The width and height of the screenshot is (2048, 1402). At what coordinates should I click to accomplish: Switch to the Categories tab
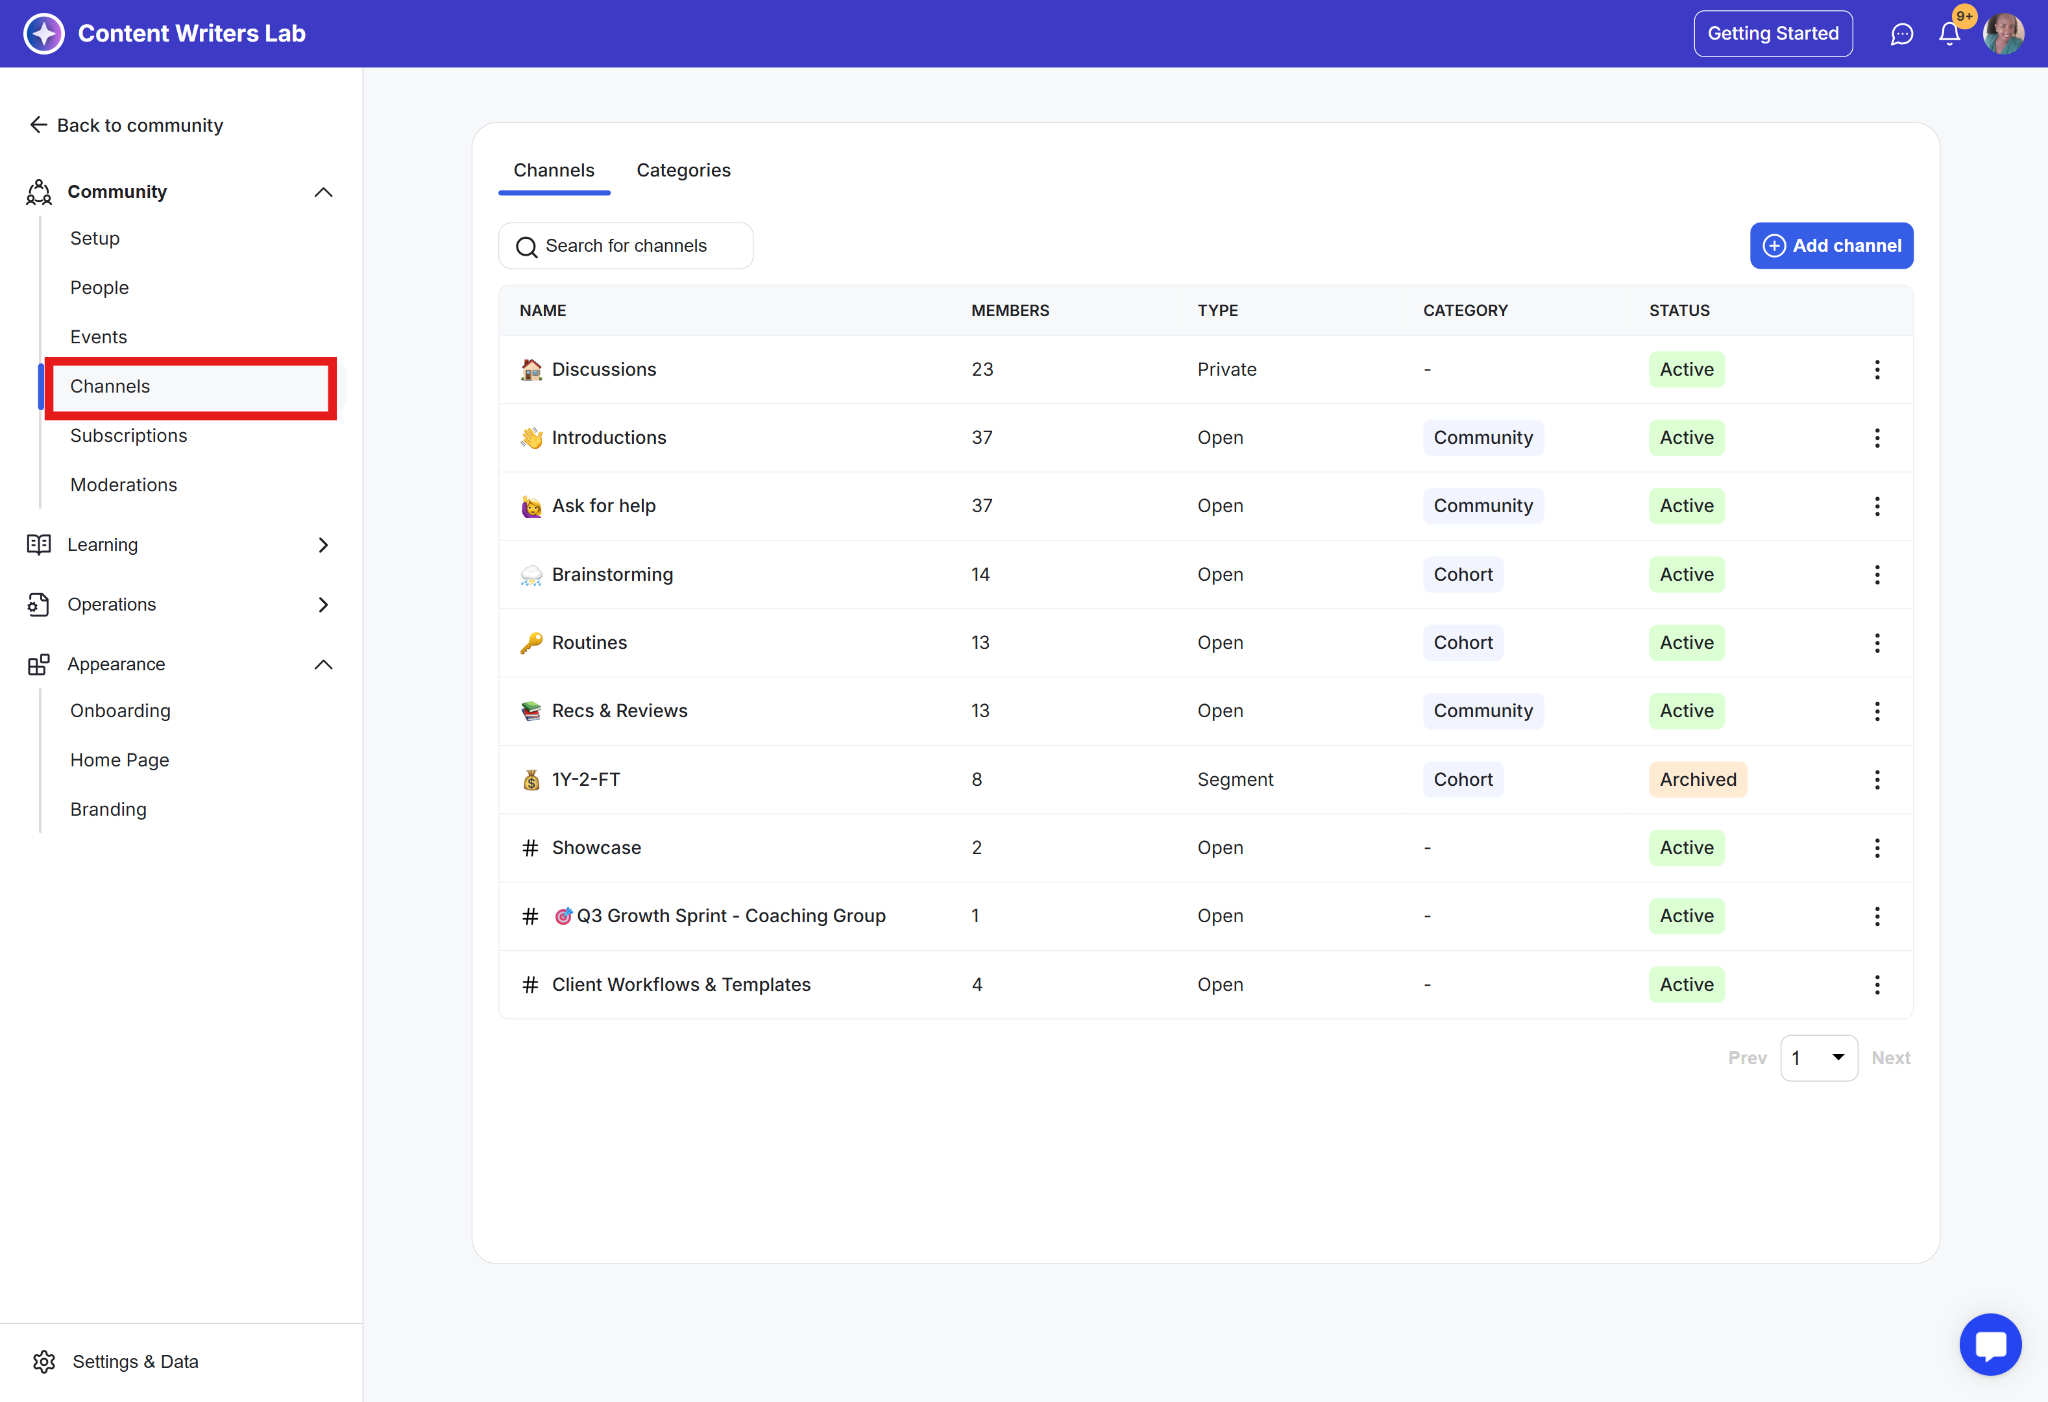683,171
